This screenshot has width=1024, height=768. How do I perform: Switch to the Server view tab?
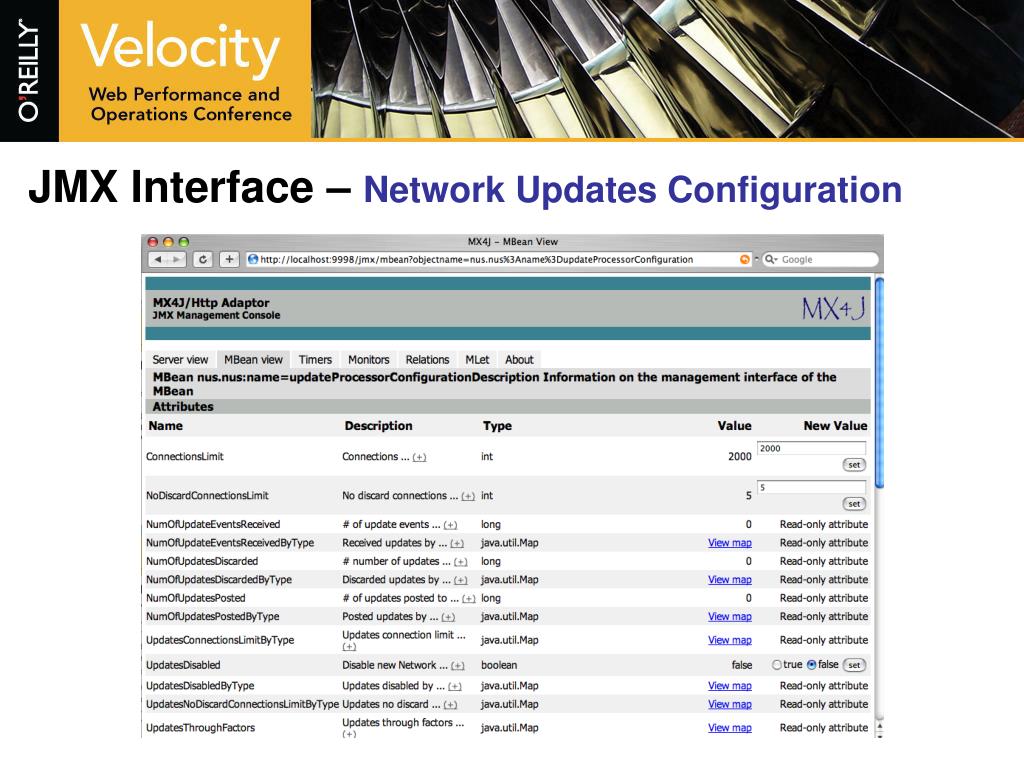click(x=180, y=360)
